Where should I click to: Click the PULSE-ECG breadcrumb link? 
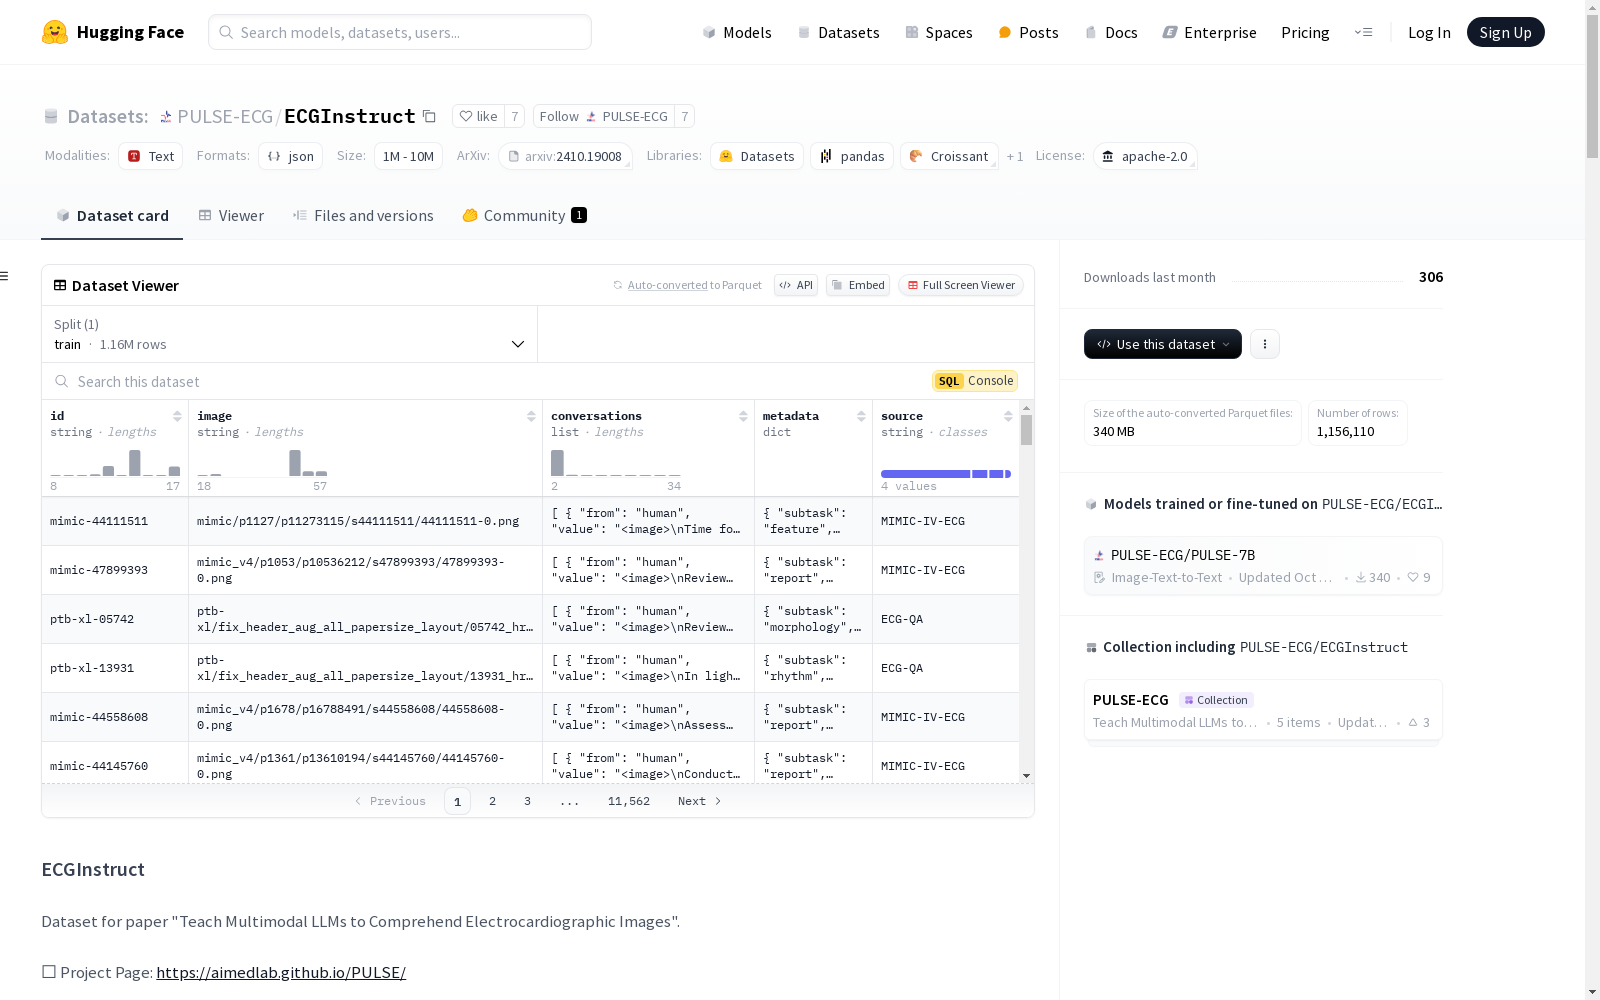coord(225,117)
